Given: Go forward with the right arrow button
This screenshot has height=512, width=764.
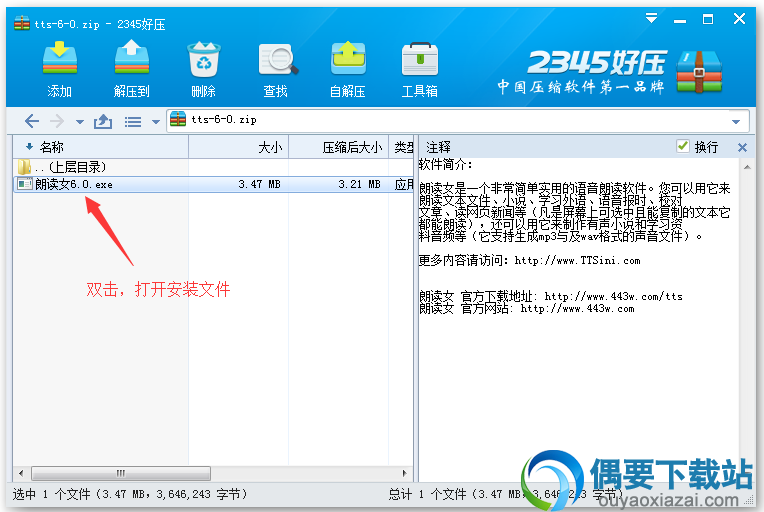Looking at the screenshot, I should coord(57,121).
